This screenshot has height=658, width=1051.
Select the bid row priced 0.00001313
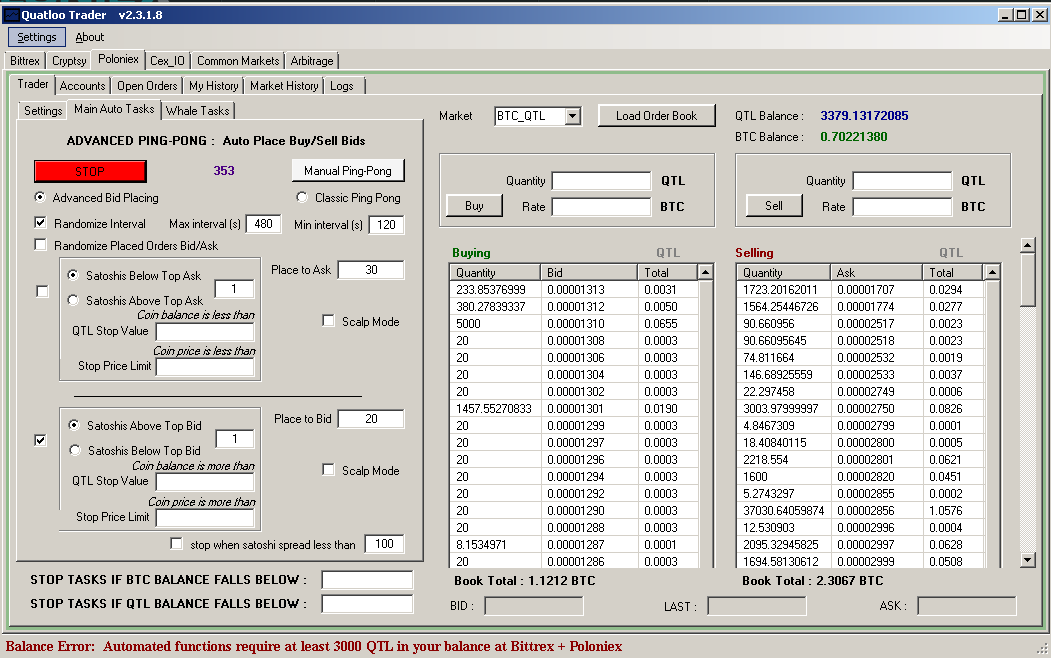click(x=574, y=290)
